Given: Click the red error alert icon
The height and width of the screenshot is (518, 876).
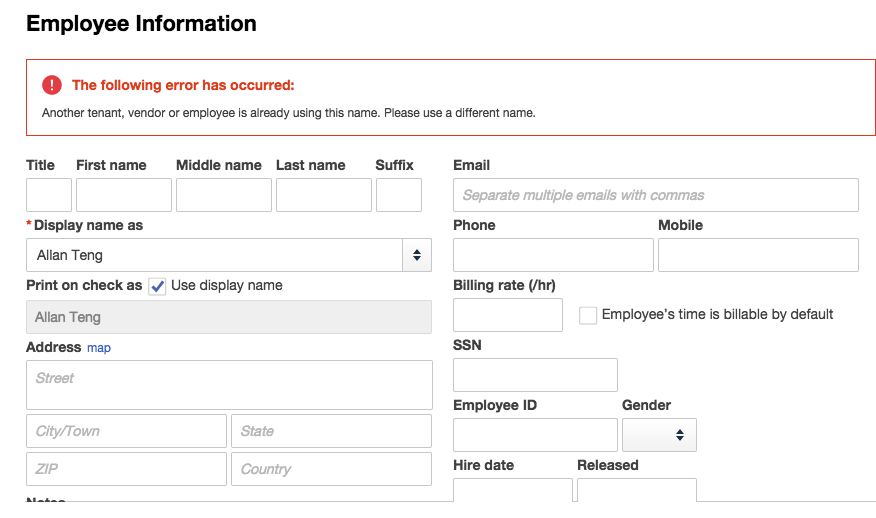Looking at the screenshot, I should point(52,86).
